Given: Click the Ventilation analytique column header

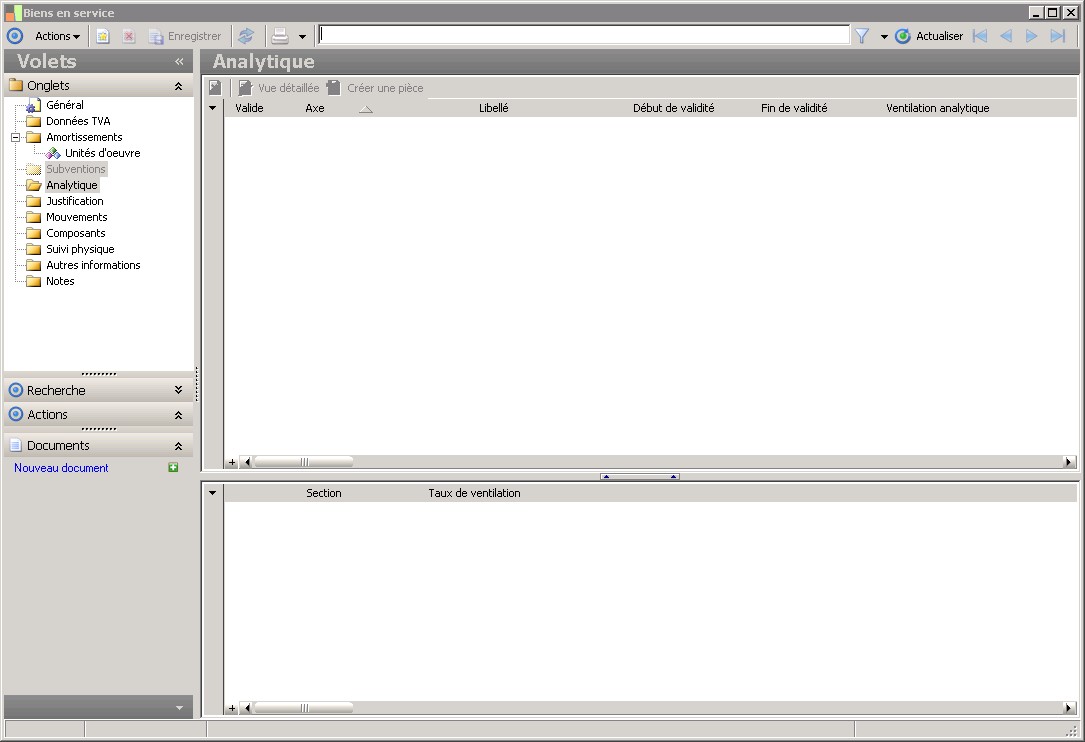Looking at the screenshot, I should click(x=937, y=108).
